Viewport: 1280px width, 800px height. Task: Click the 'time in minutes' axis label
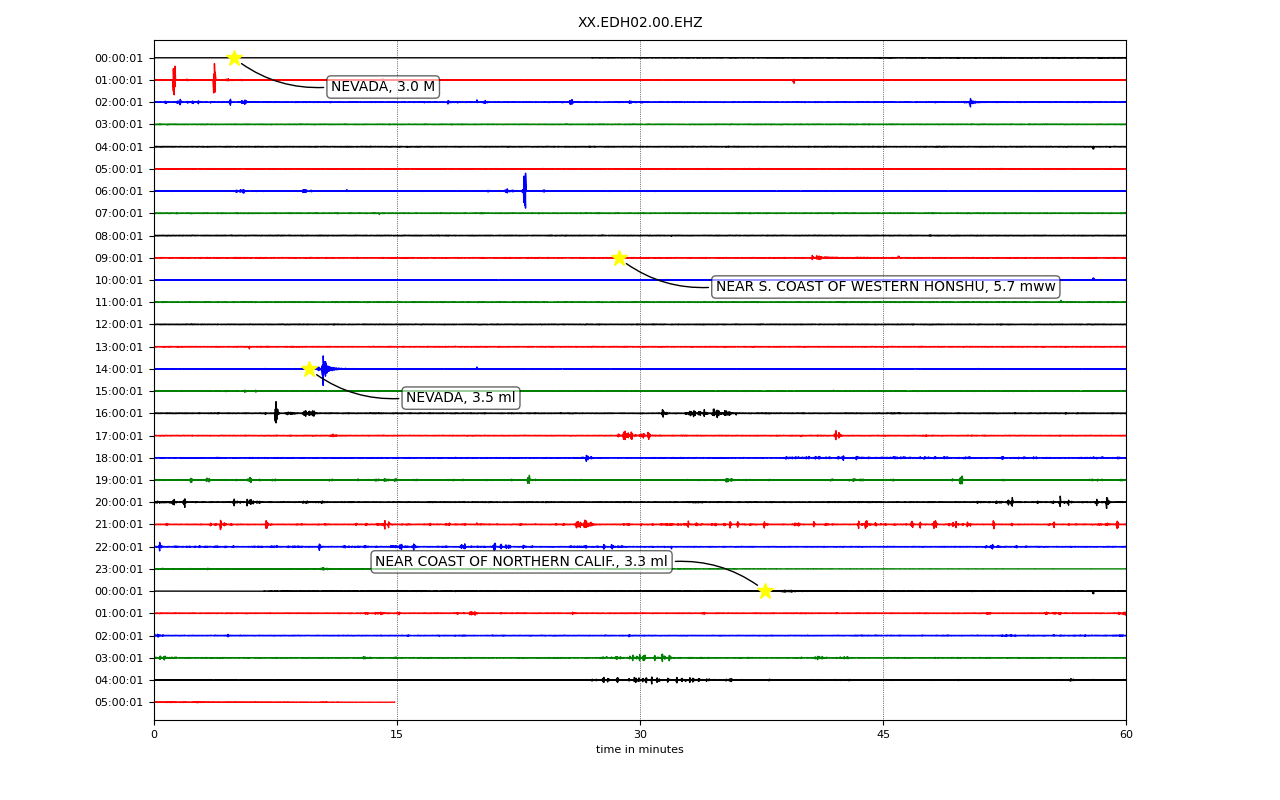(640, 750)
